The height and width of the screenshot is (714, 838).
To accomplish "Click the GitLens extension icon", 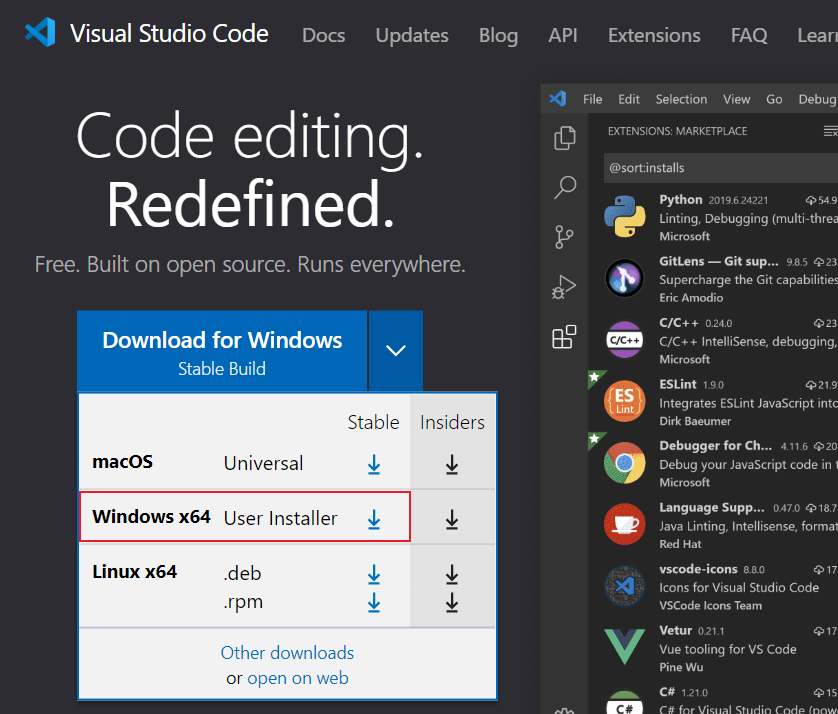I will [624, 278].
